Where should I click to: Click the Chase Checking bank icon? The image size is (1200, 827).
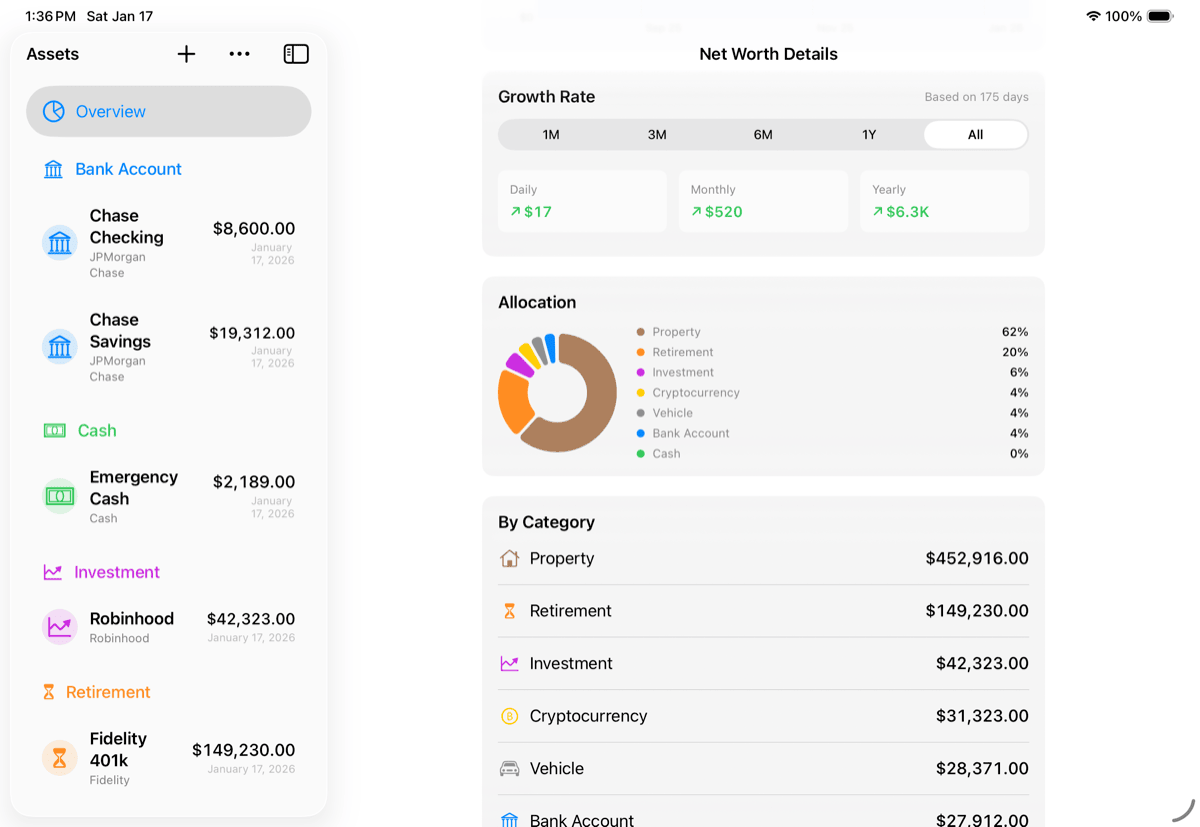coord(60,243)
